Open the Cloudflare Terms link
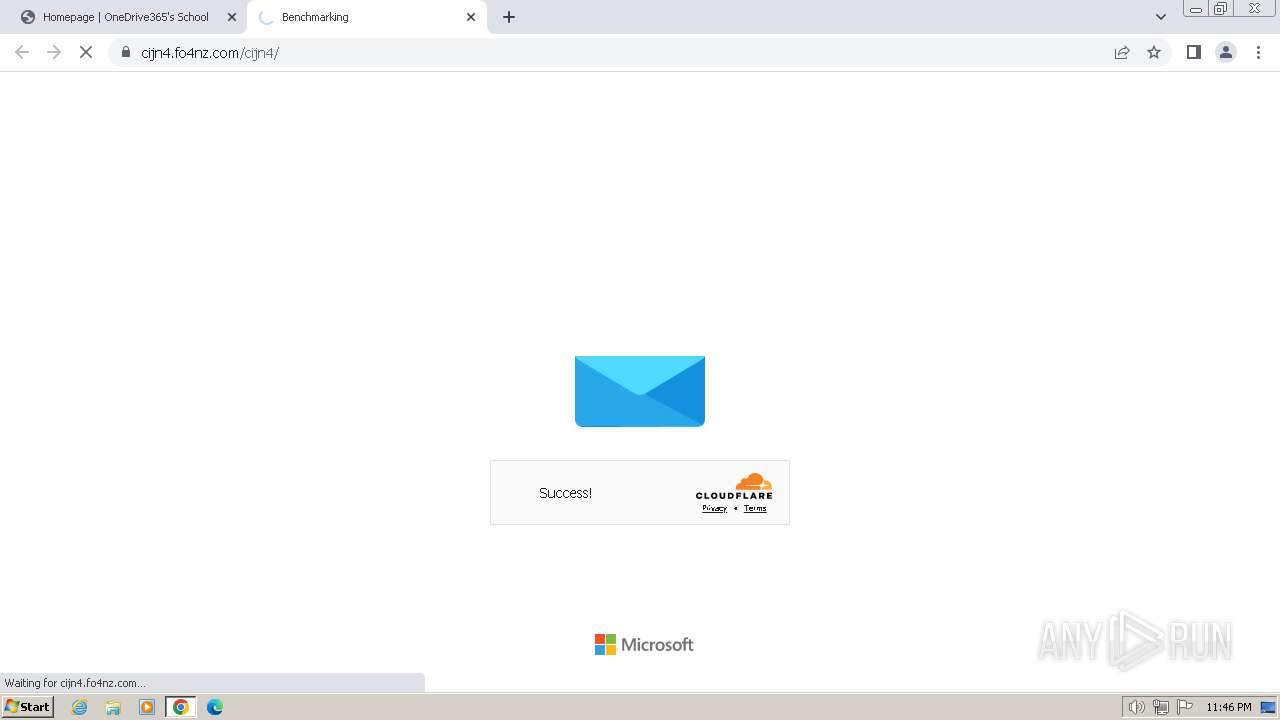This screenshot has height=720, width=1280. coord(755,508)
